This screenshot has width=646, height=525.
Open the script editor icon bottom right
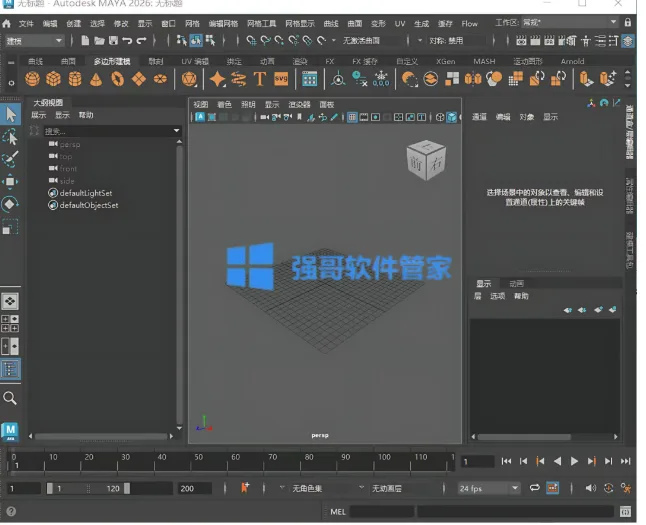tap(625, 512)
